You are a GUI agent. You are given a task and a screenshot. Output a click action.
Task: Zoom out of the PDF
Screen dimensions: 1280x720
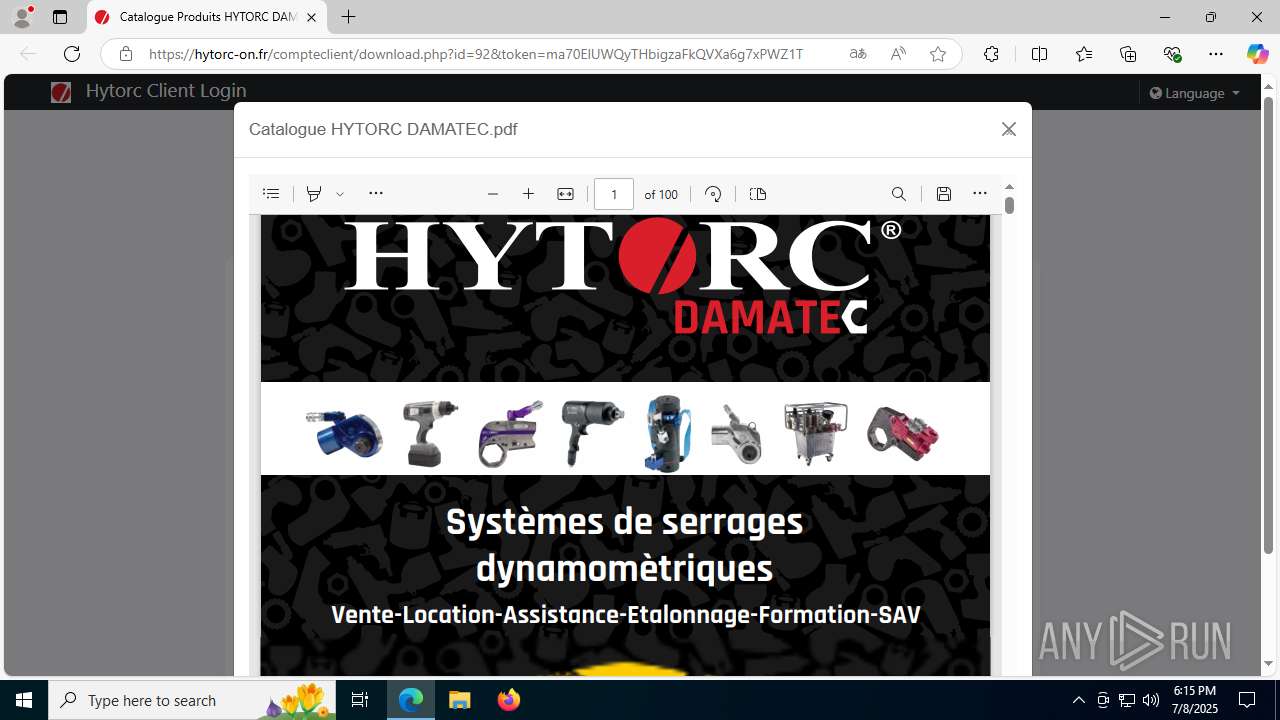(492, 194)
